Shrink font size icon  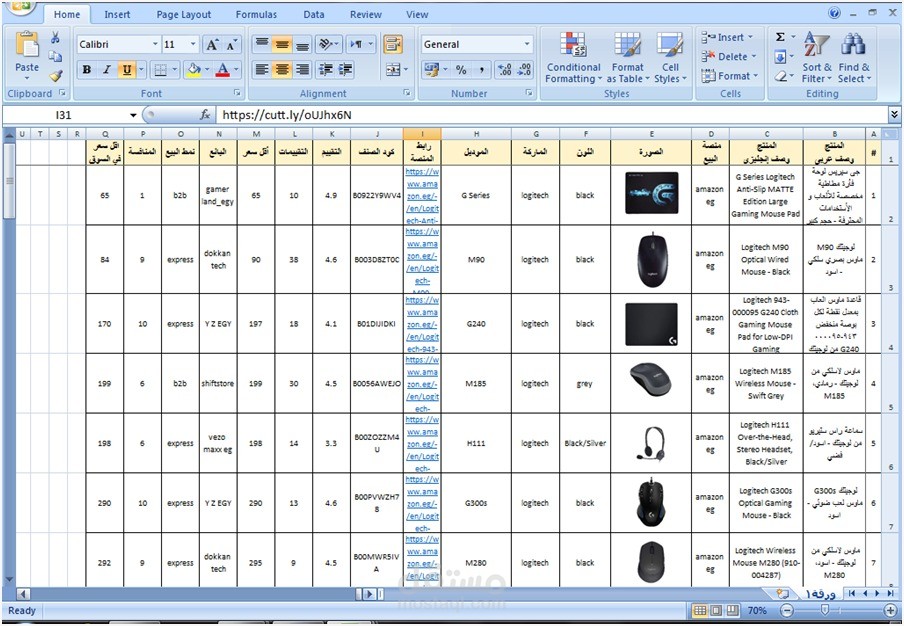(x=232, y=45)
